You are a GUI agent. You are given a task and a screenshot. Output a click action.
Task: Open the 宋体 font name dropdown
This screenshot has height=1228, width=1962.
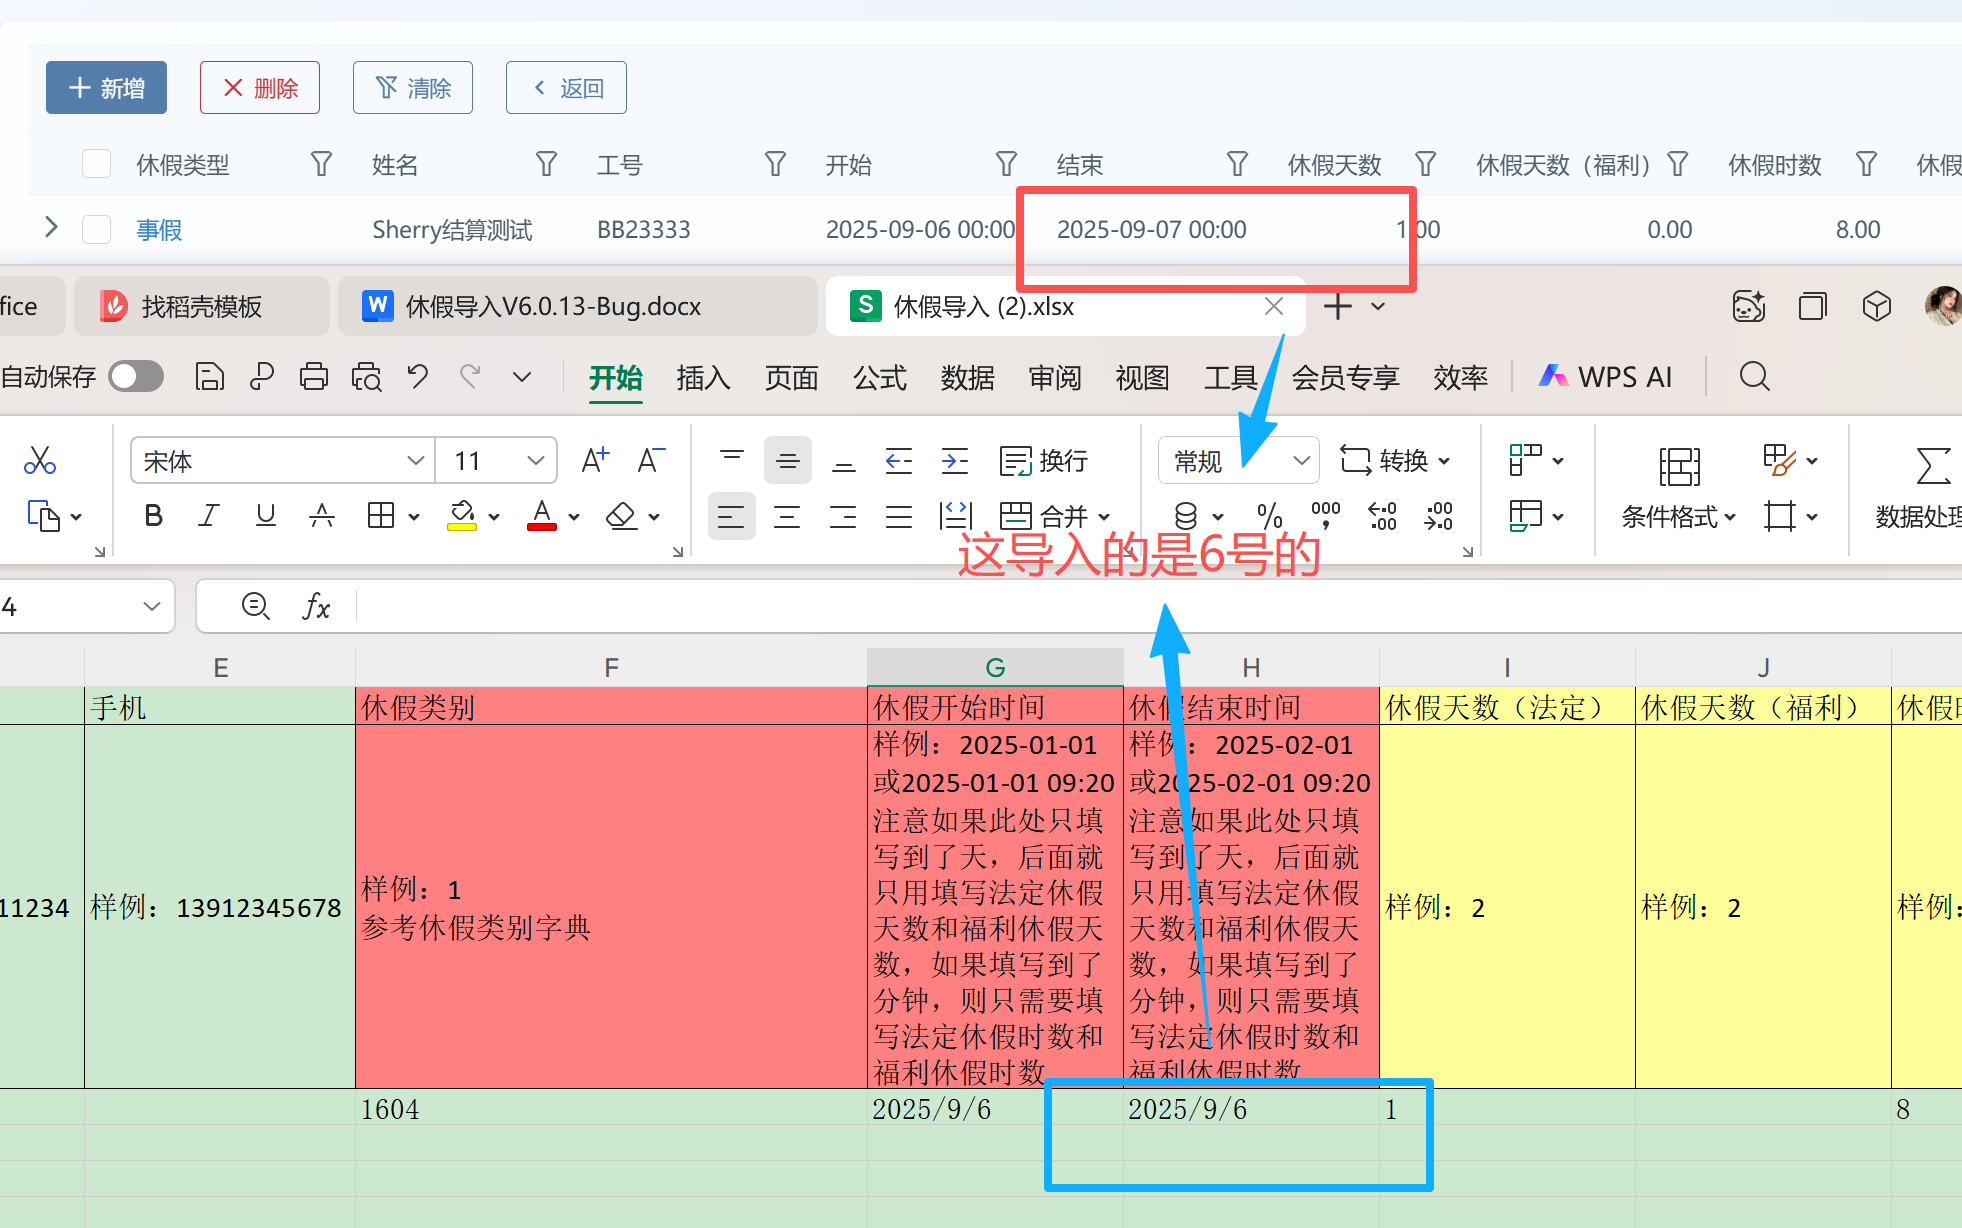[x=415, y=461]
